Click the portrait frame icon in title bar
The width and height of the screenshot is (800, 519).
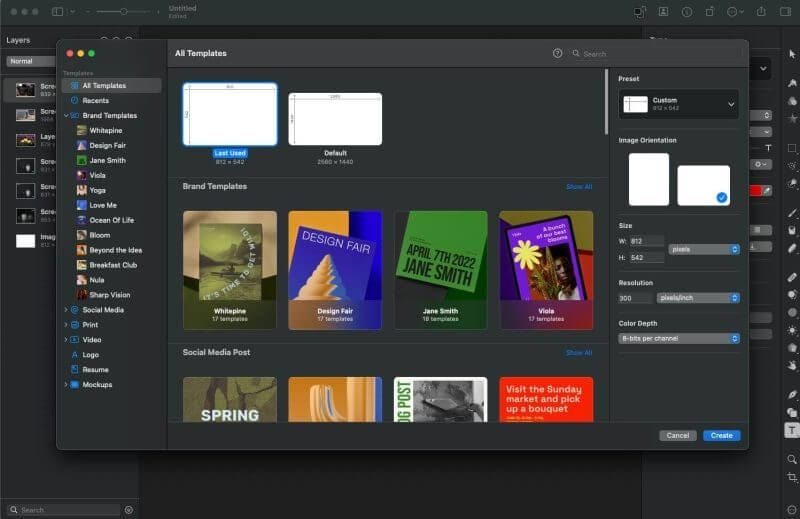click(x=663, y=11)
